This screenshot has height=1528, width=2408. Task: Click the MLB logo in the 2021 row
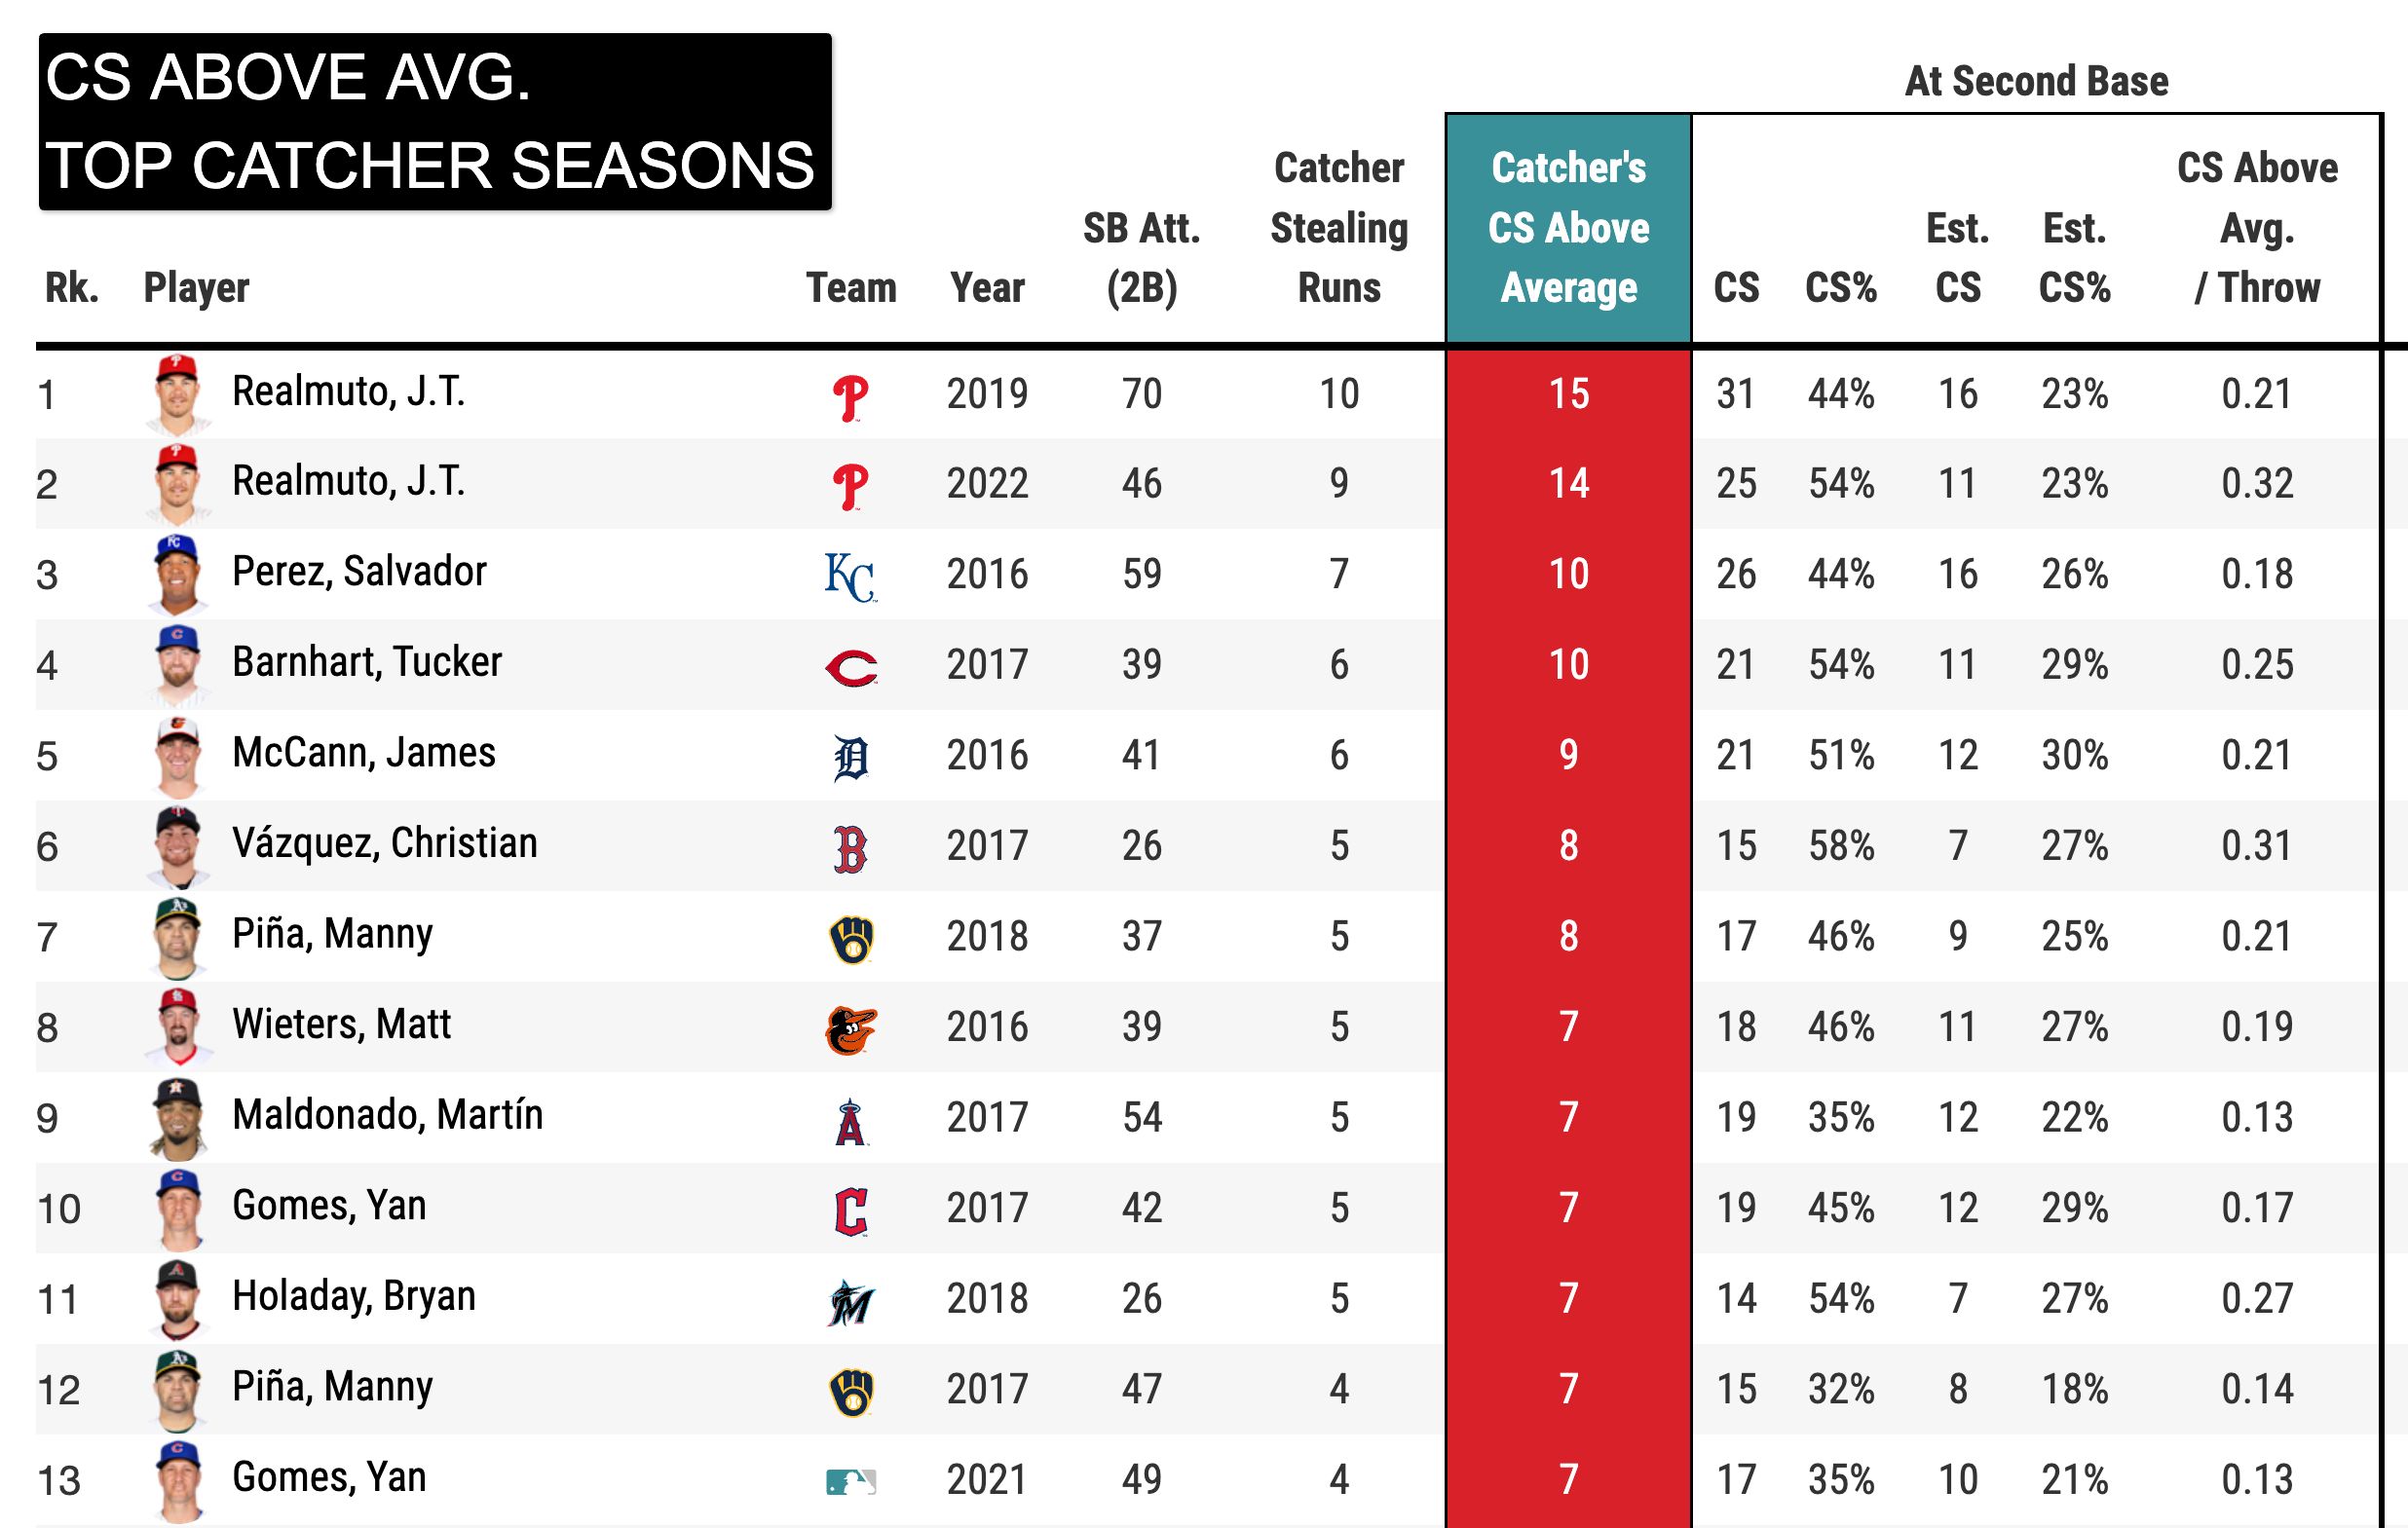[851, 1482]
